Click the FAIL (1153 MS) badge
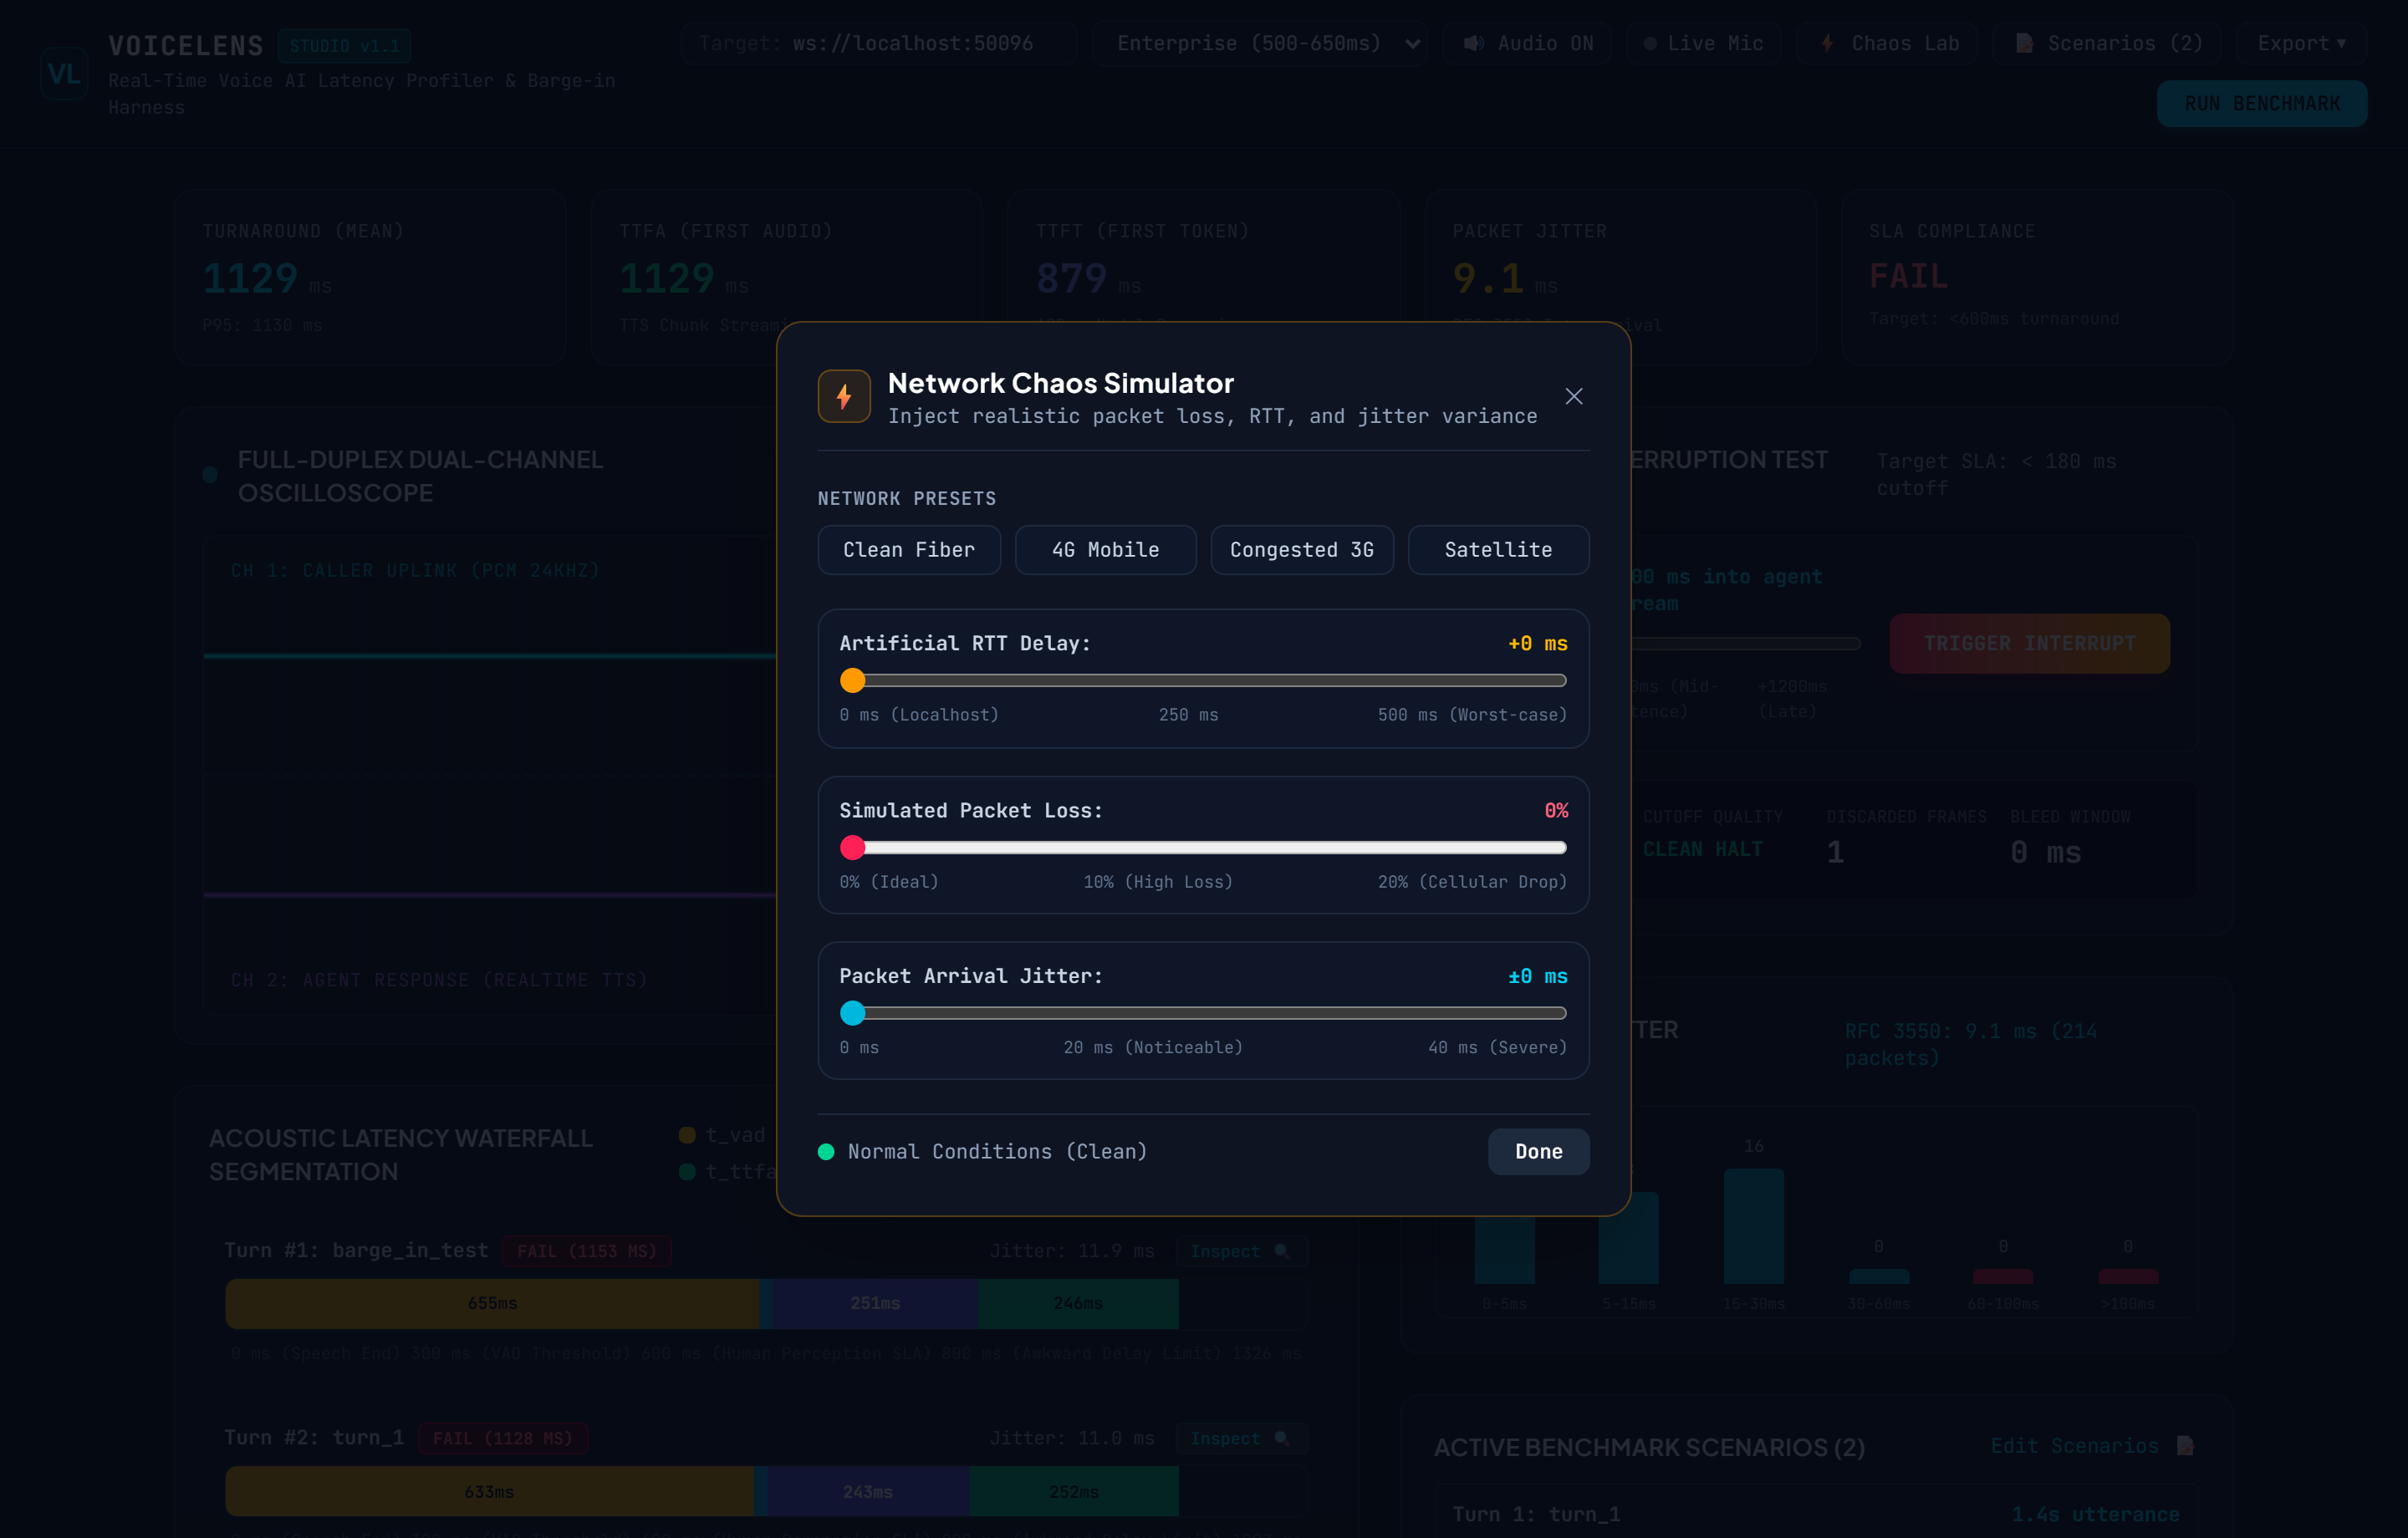Image resolution: width=2408 pixels, height=1538 pixels. coord(586,1252)
